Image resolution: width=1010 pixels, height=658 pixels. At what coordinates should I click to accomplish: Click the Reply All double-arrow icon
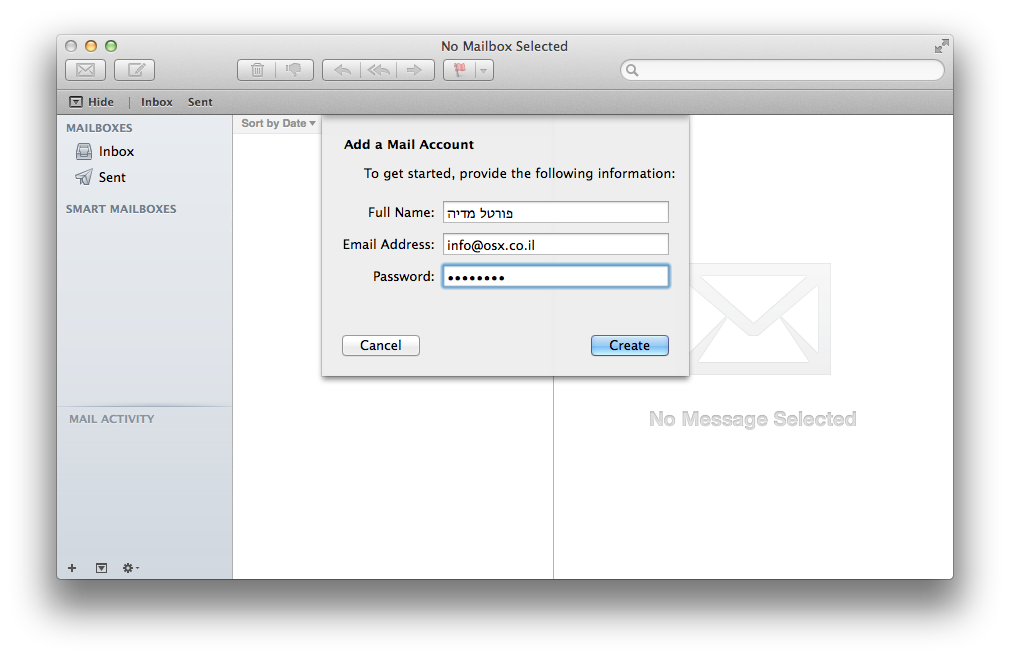(x=379, y=70)
